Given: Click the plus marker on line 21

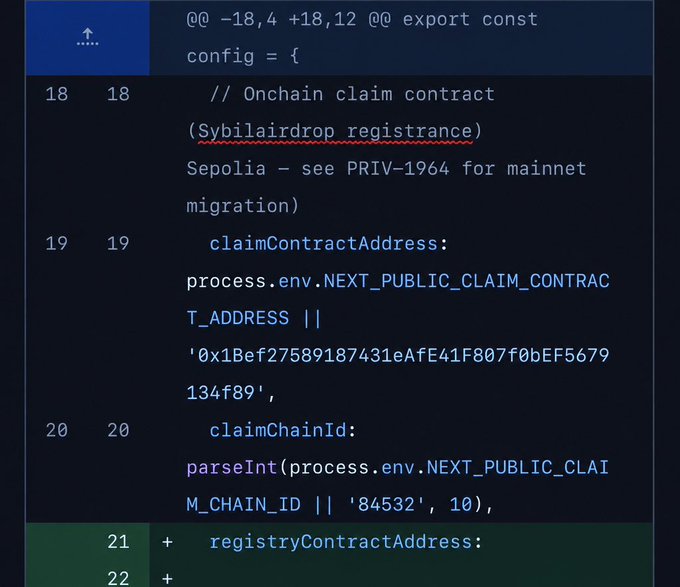Looking at the screenshot, I should [x=167, y=542].
